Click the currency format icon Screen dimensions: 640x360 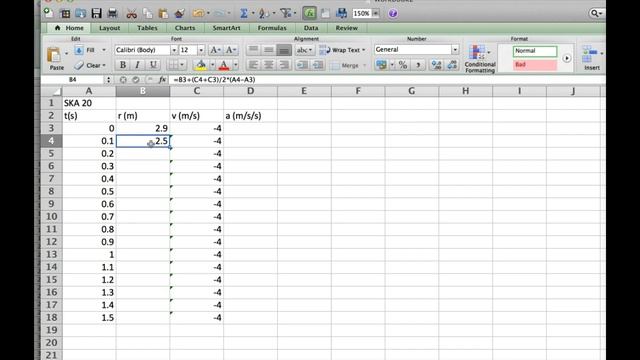(381, 64)
